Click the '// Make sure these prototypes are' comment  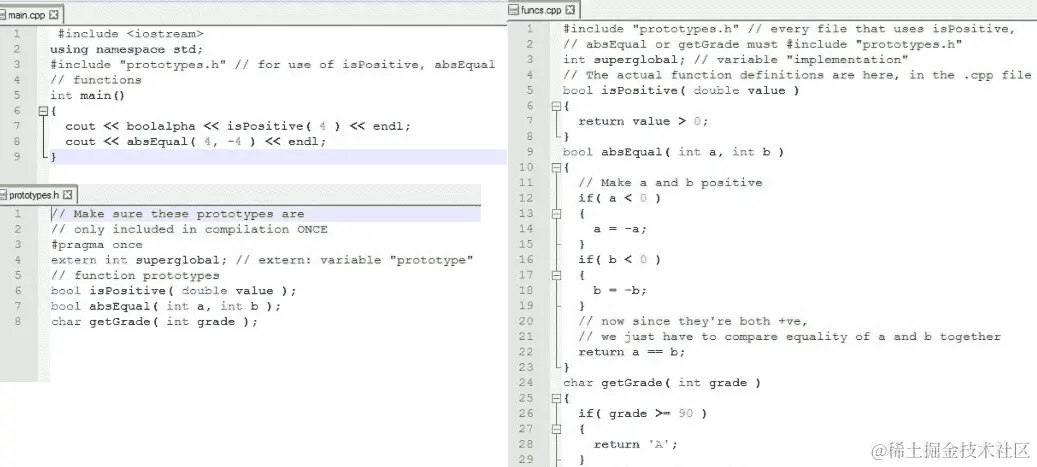(x=178, y=214)
